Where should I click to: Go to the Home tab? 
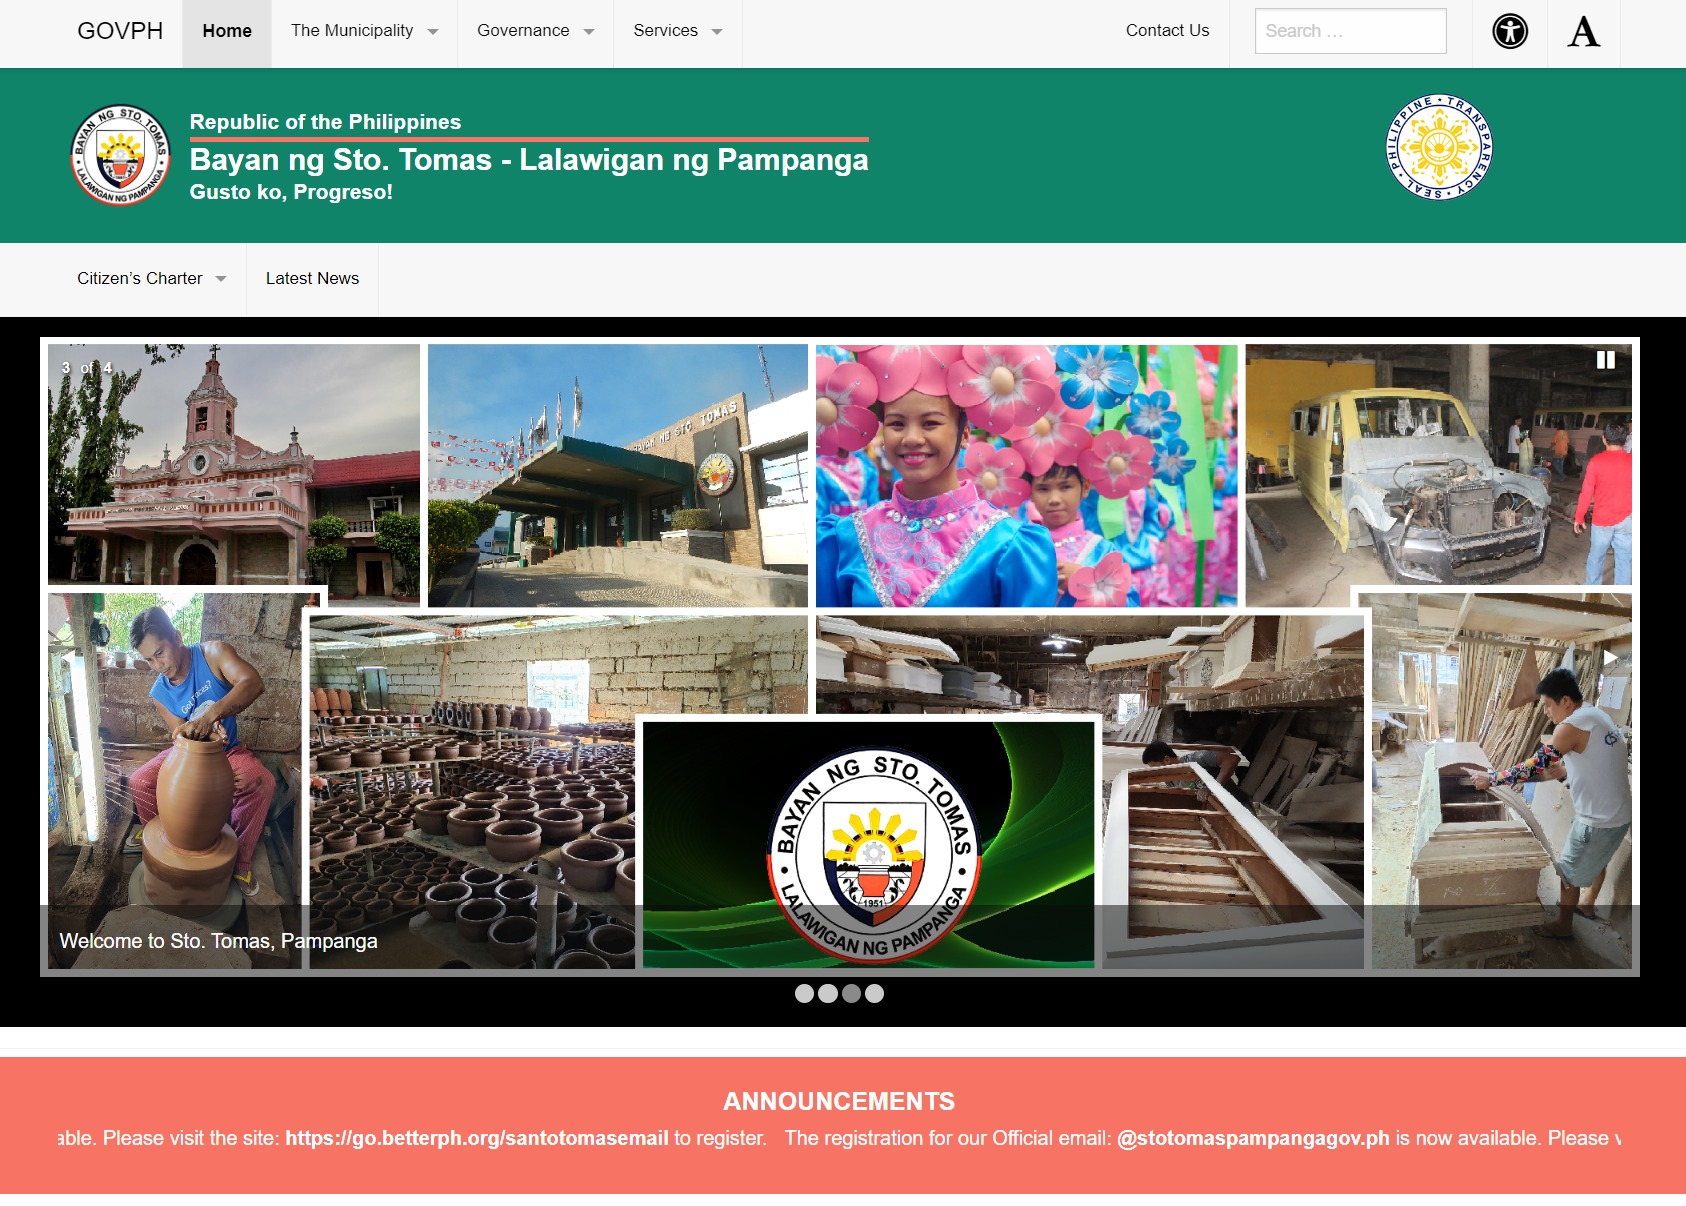tap(227, 31)
